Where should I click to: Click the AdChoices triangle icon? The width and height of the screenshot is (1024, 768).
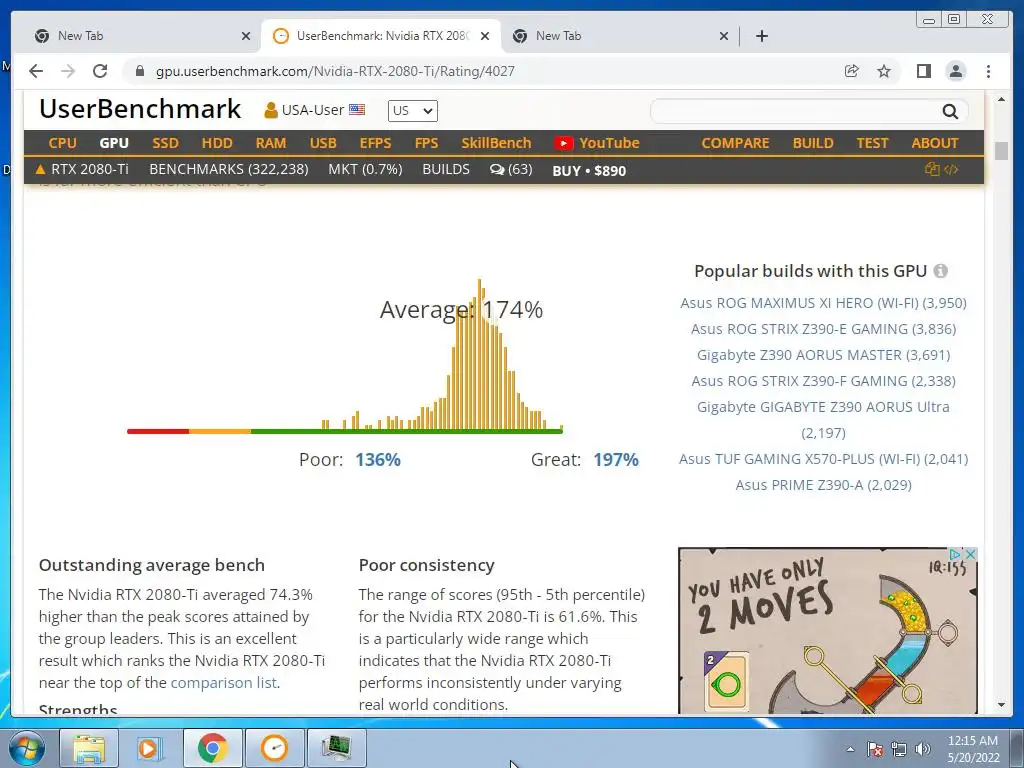pos(955,554)
